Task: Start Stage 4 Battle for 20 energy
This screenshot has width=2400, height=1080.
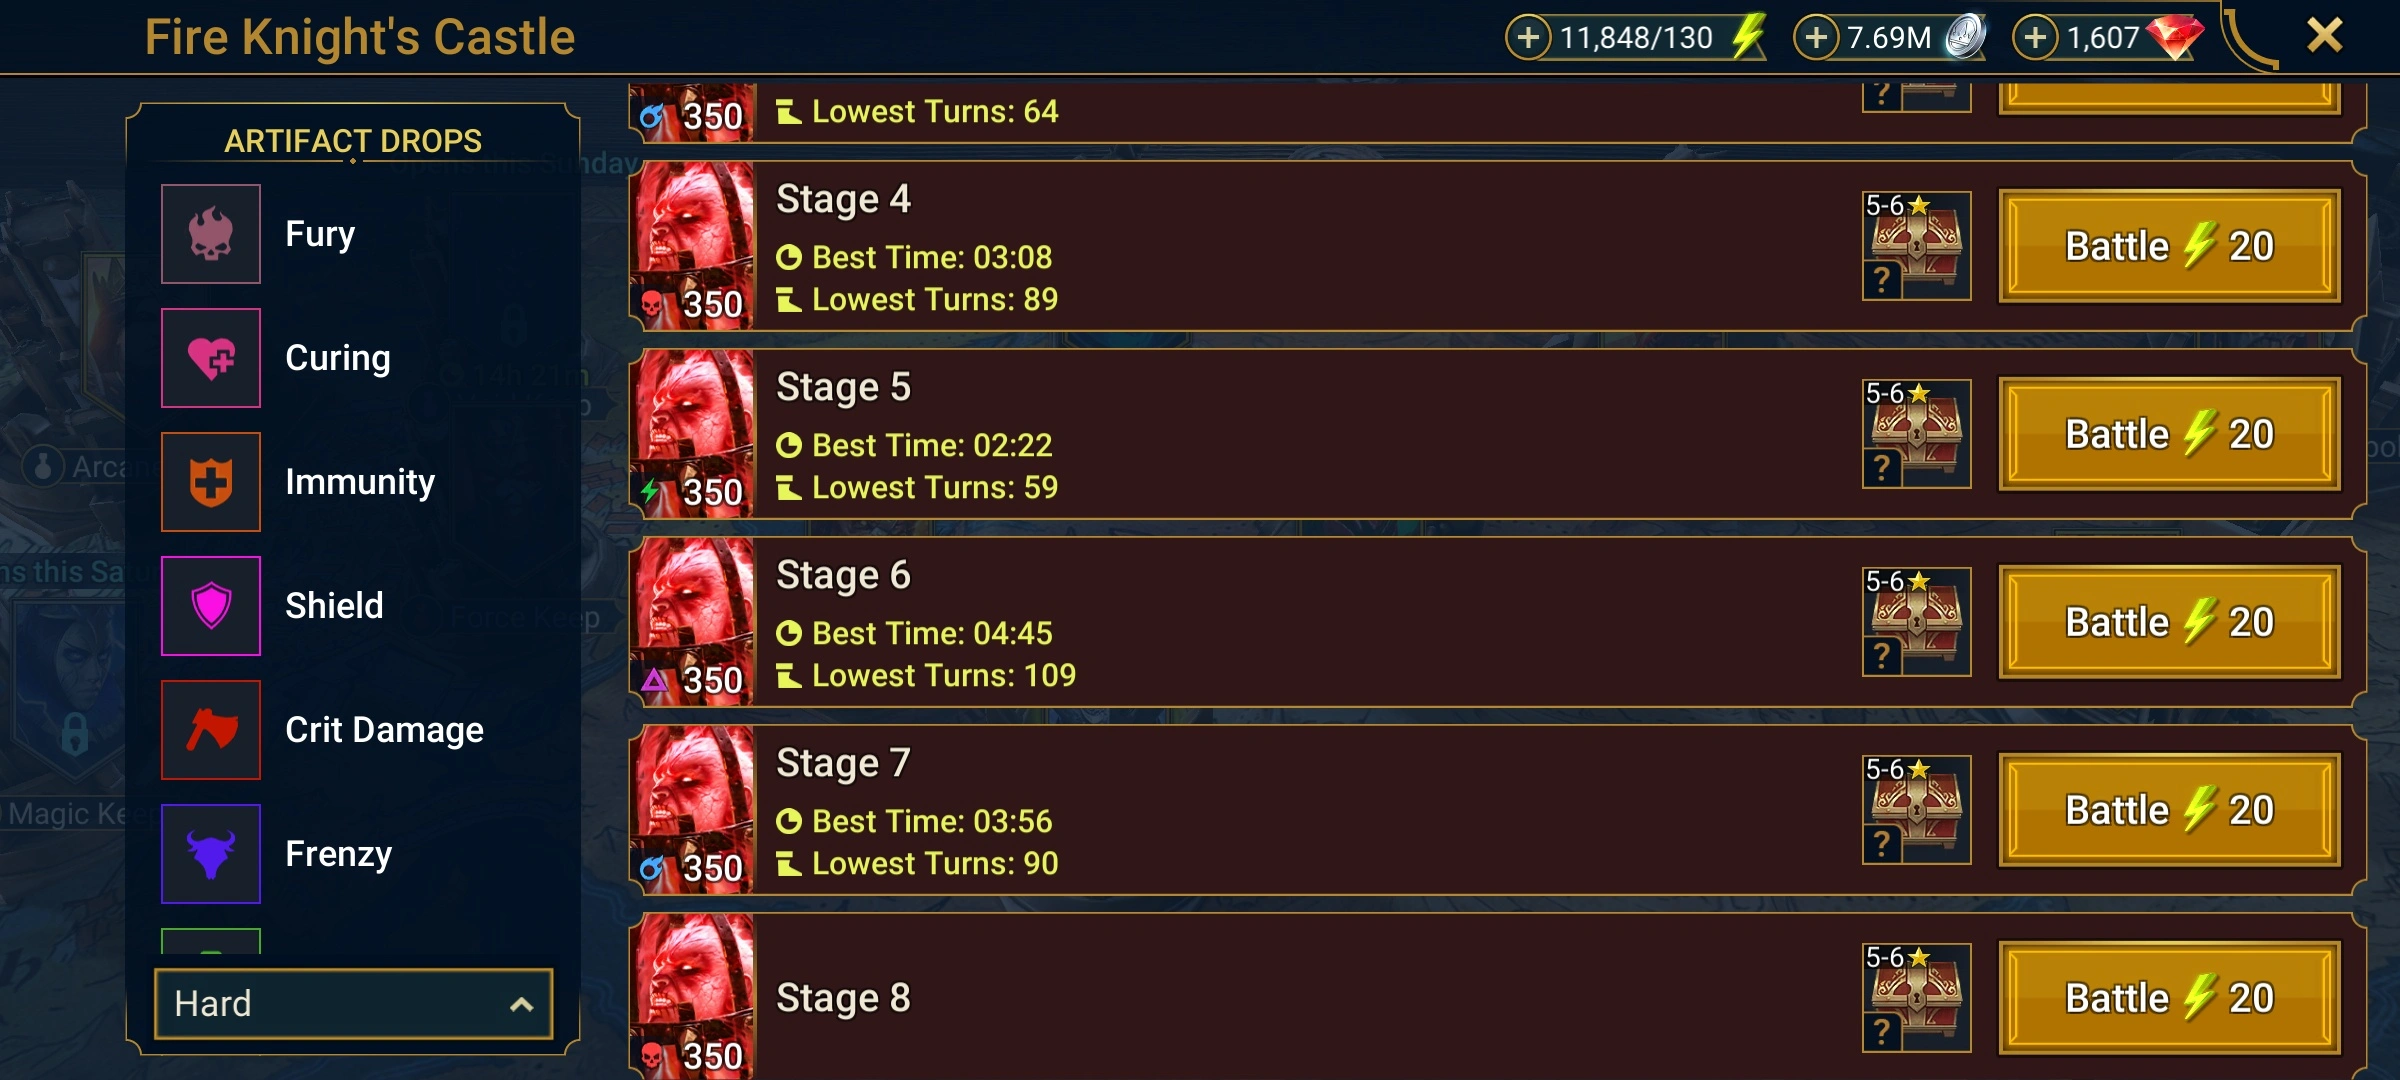Action: pos(2169,246)
